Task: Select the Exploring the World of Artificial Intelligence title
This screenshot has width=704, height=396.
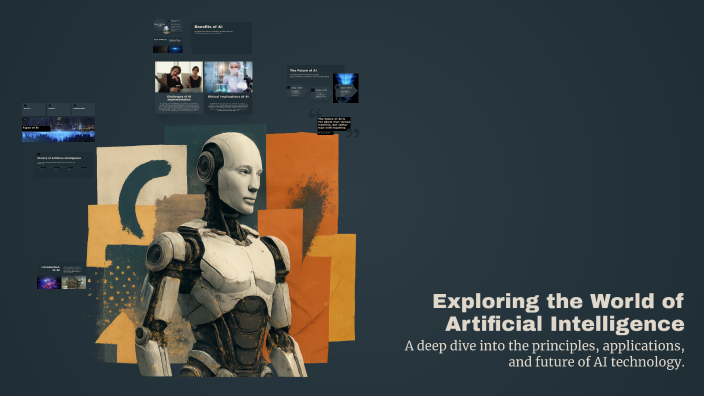Action: 558,312
